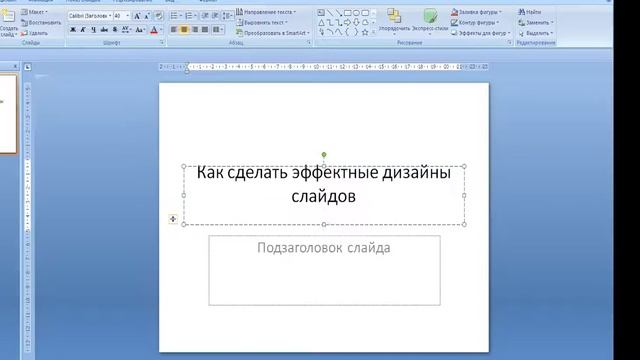Viewport: 640px width, 360px height.
Task: Open the text columns dropdown
Action: pyautogui.click(x=218, y=29)
